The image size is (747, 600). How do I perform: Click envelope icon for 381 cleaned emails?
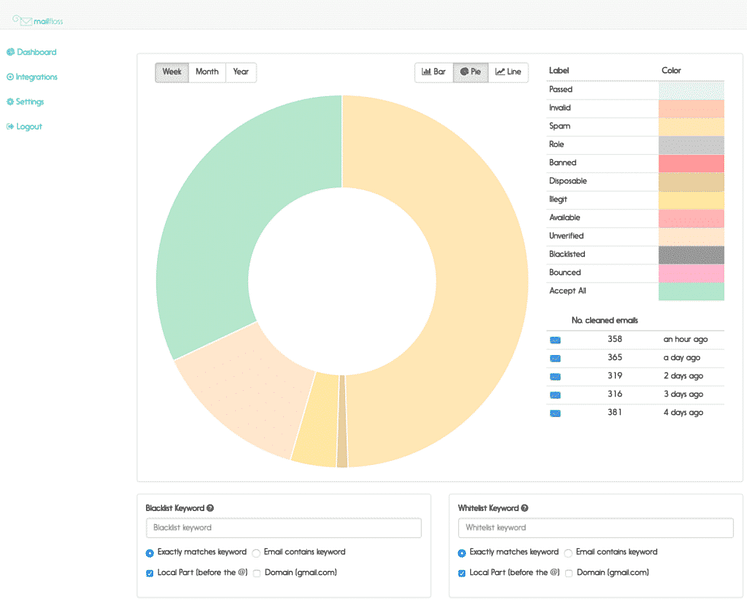tap(555, 413)
